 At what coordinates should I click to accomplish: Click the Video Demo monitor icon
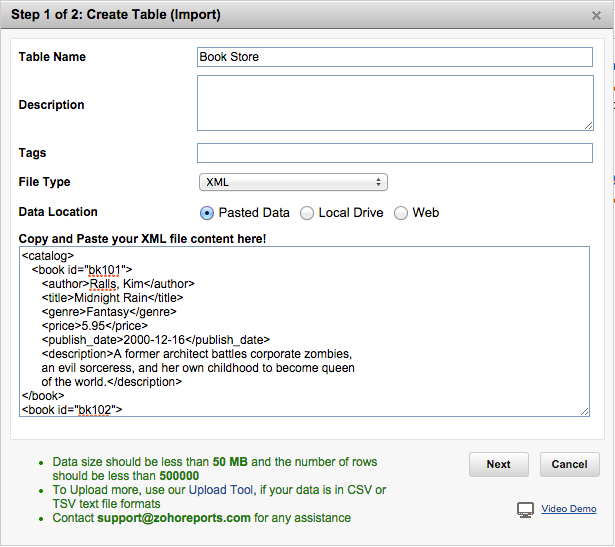tap(525, 510)
